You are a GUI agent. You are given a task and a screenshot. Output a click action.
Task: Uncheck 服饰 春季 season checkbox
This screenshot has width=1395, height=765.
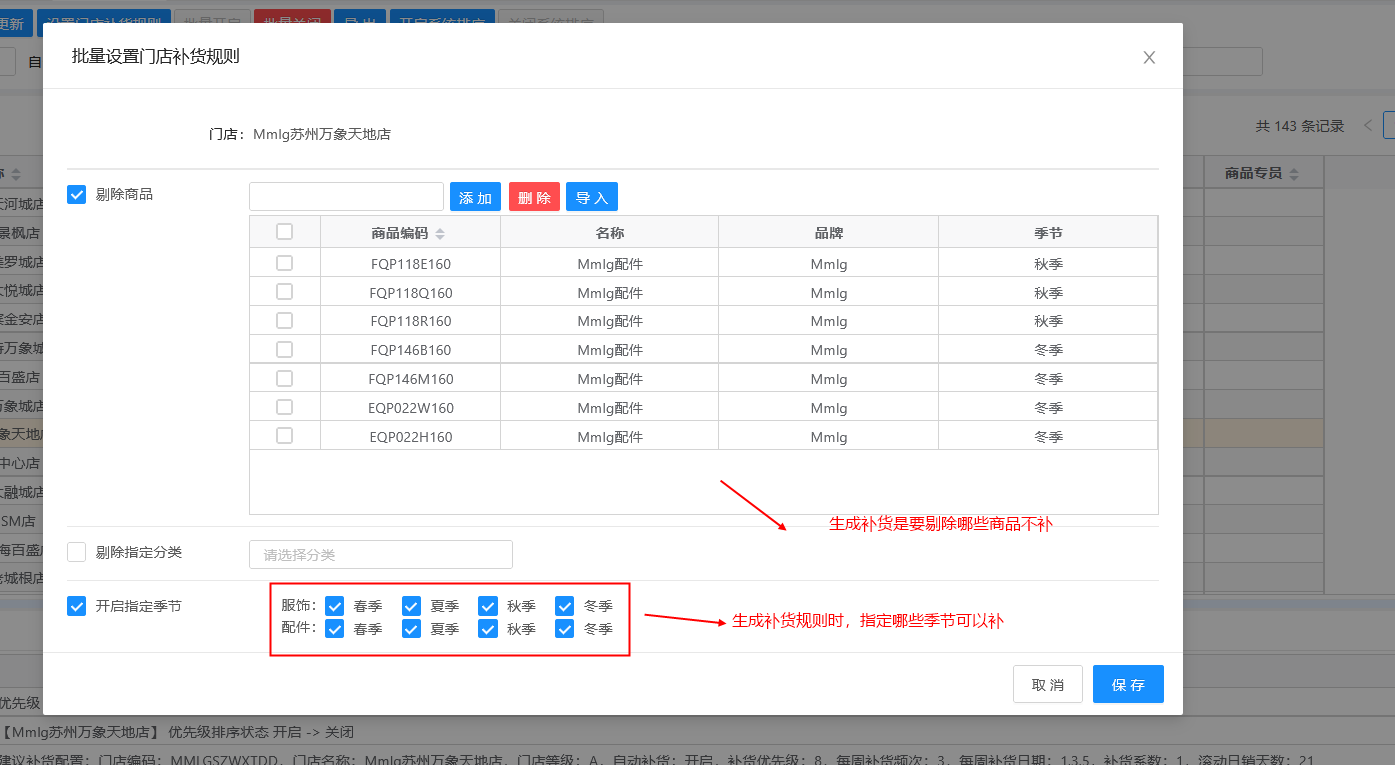pos(335,606)
